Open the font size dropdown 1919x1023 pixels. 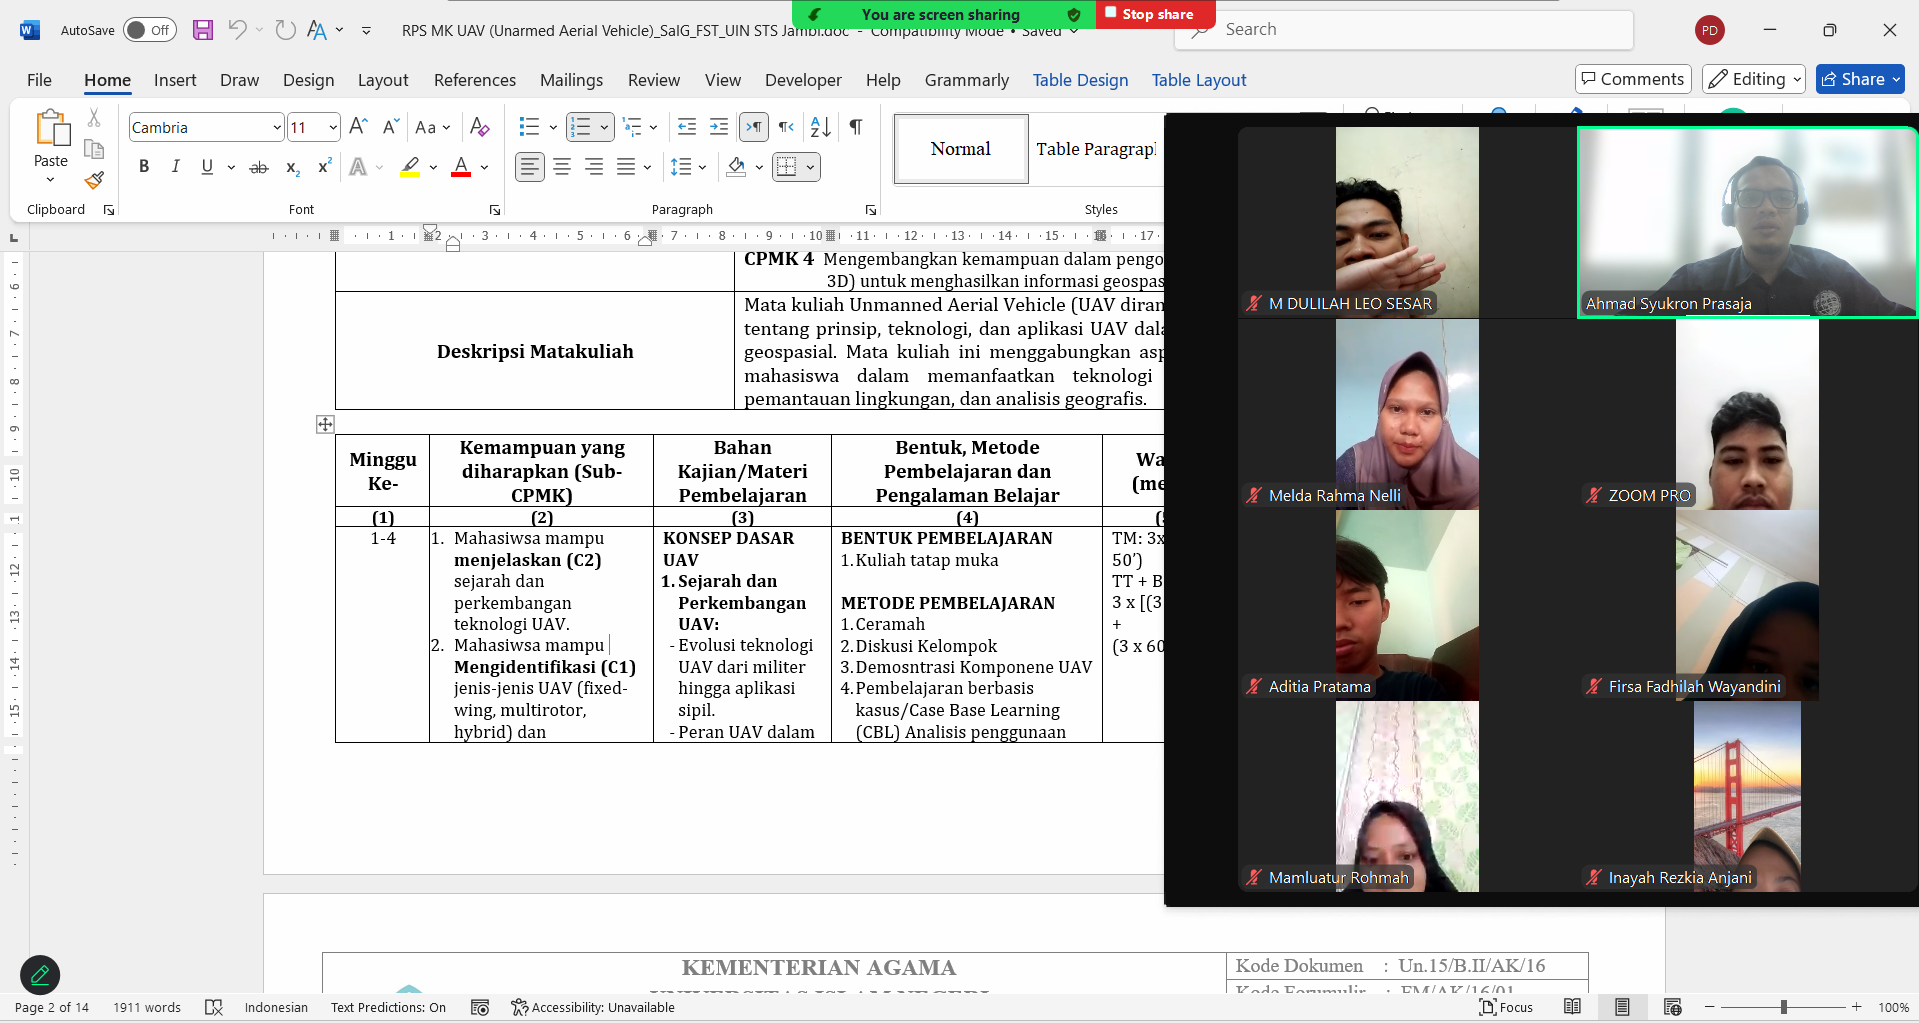[x=333, y=128]
